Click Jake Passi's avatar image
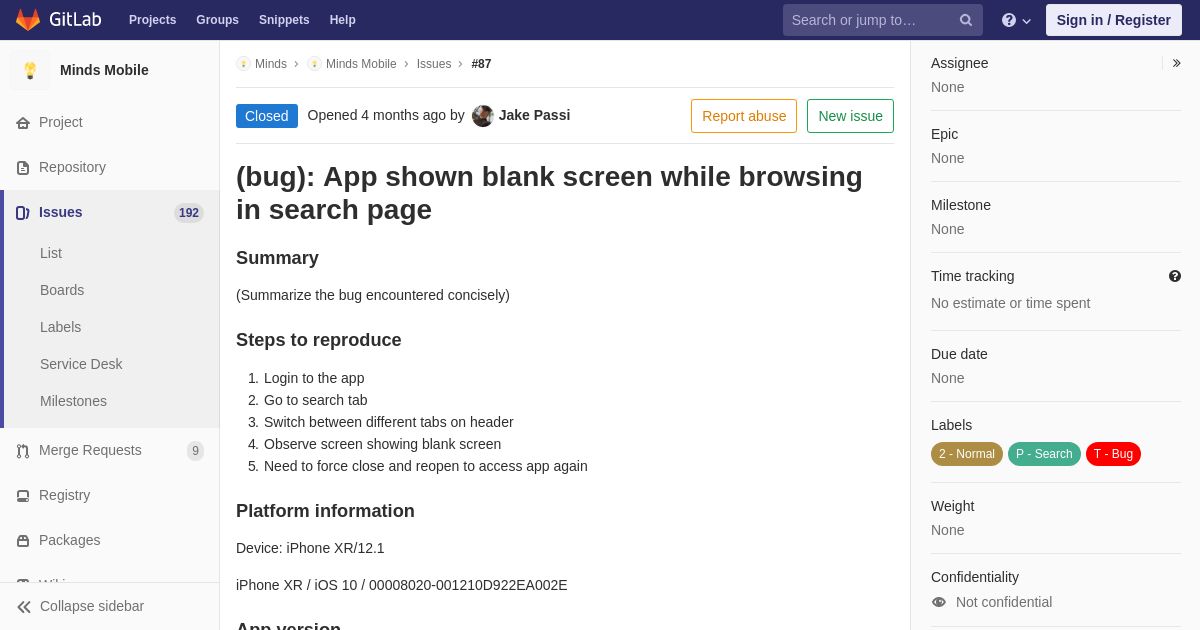This screenshot has height=630, width=1200. pyautogui.click(x=483, y=116)
